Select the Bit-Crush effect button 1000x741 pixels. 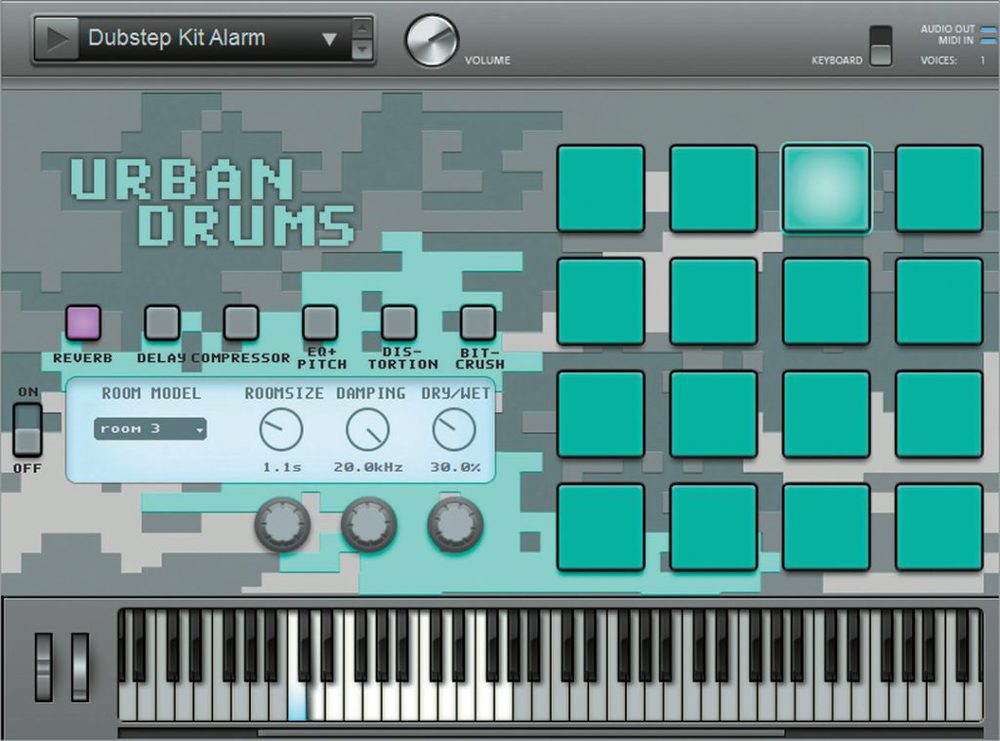(478, 323)
